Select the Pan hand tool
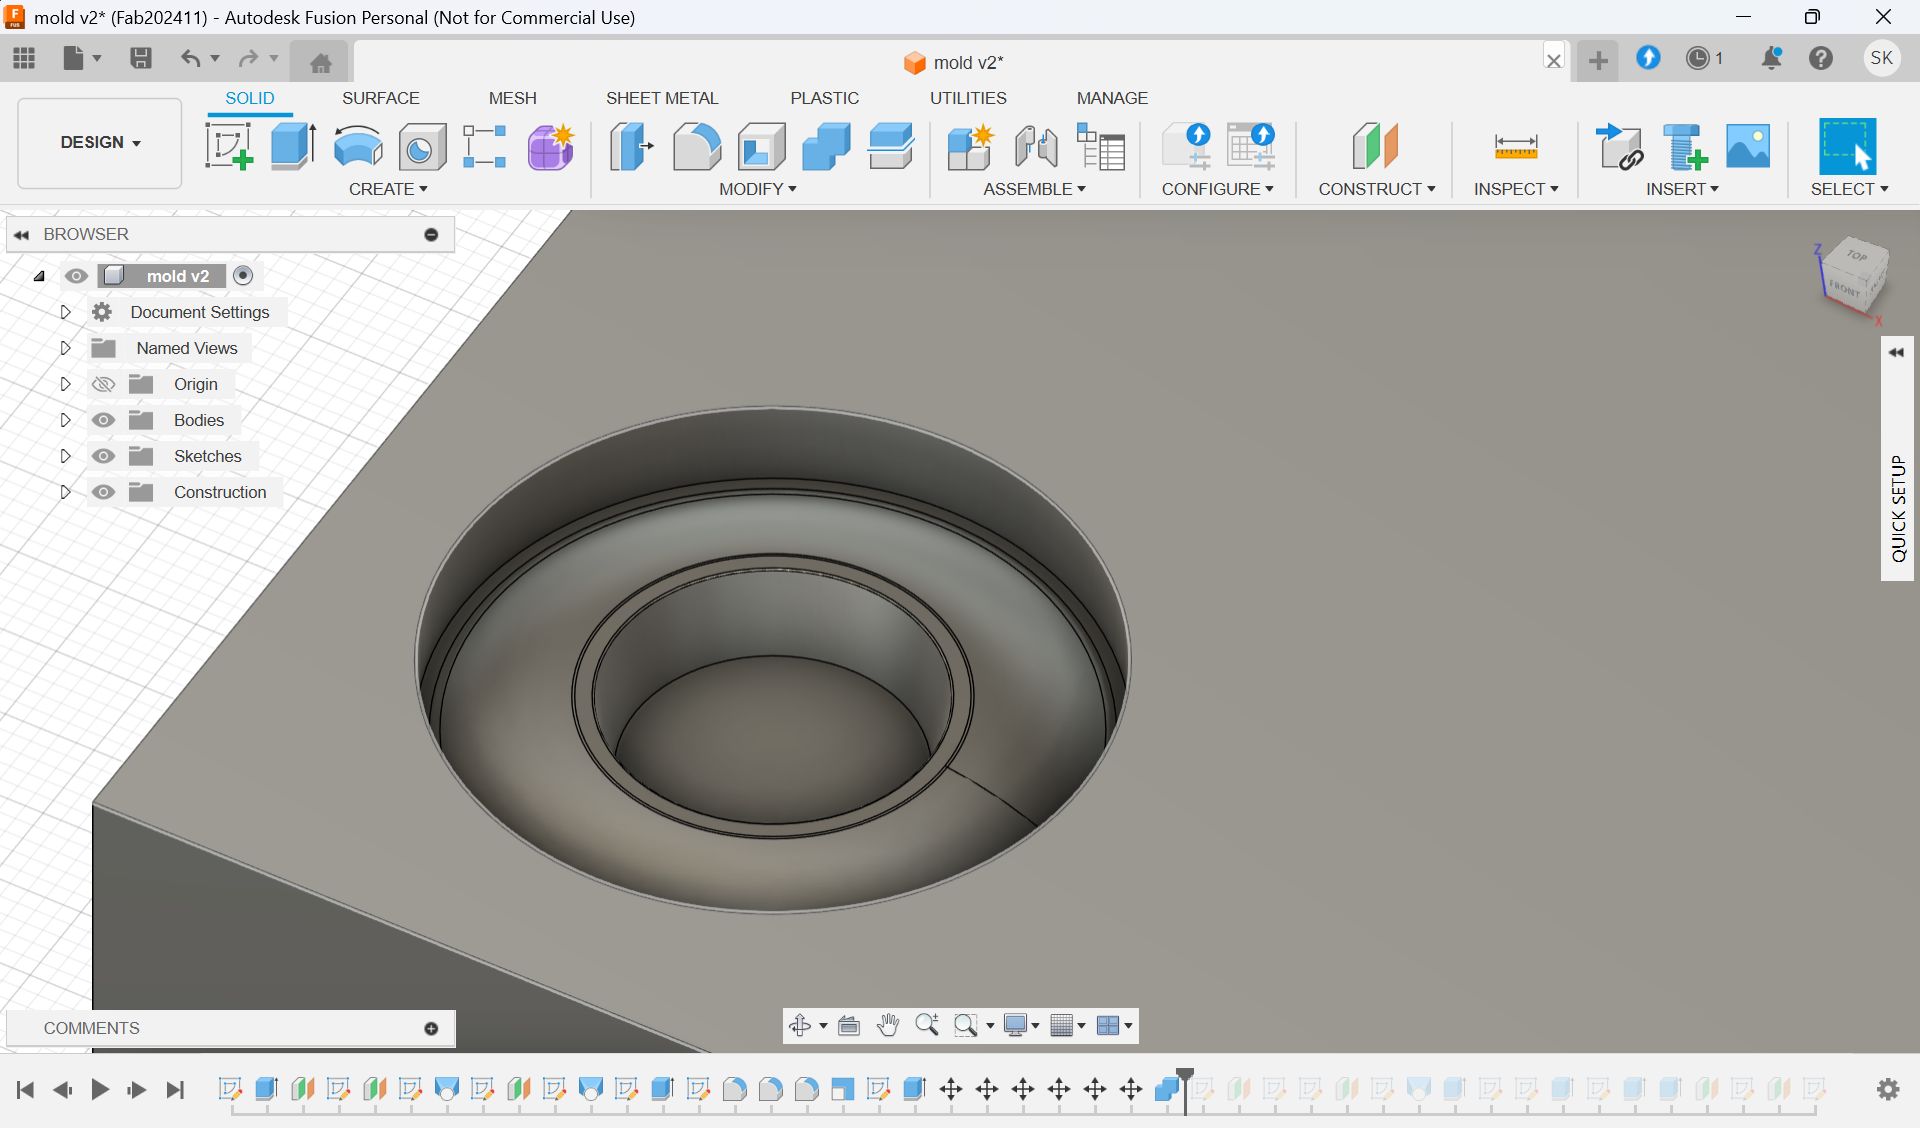Viewport: 1920px width, 1128px height. pos(887,1025)
